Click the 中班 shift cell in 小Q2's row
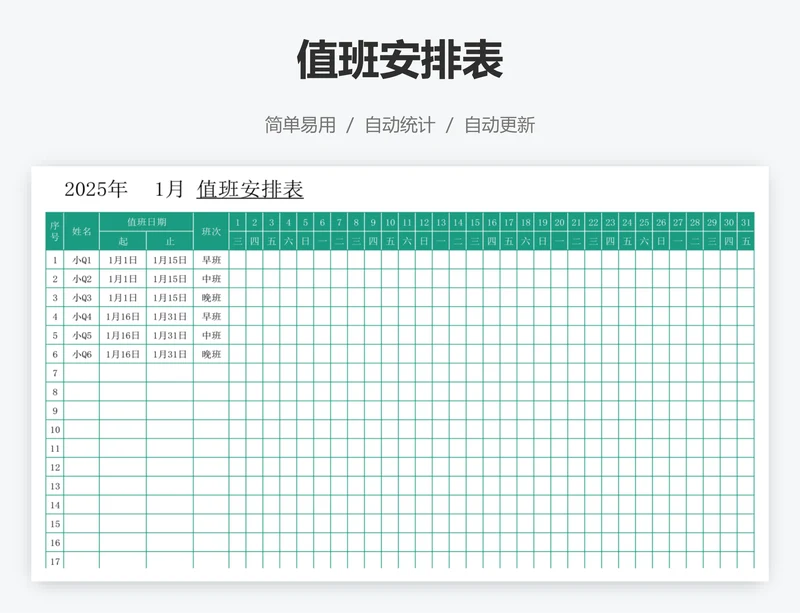This screenshot has width=800, height=613. pyautogui.click(x=211, y=279)
